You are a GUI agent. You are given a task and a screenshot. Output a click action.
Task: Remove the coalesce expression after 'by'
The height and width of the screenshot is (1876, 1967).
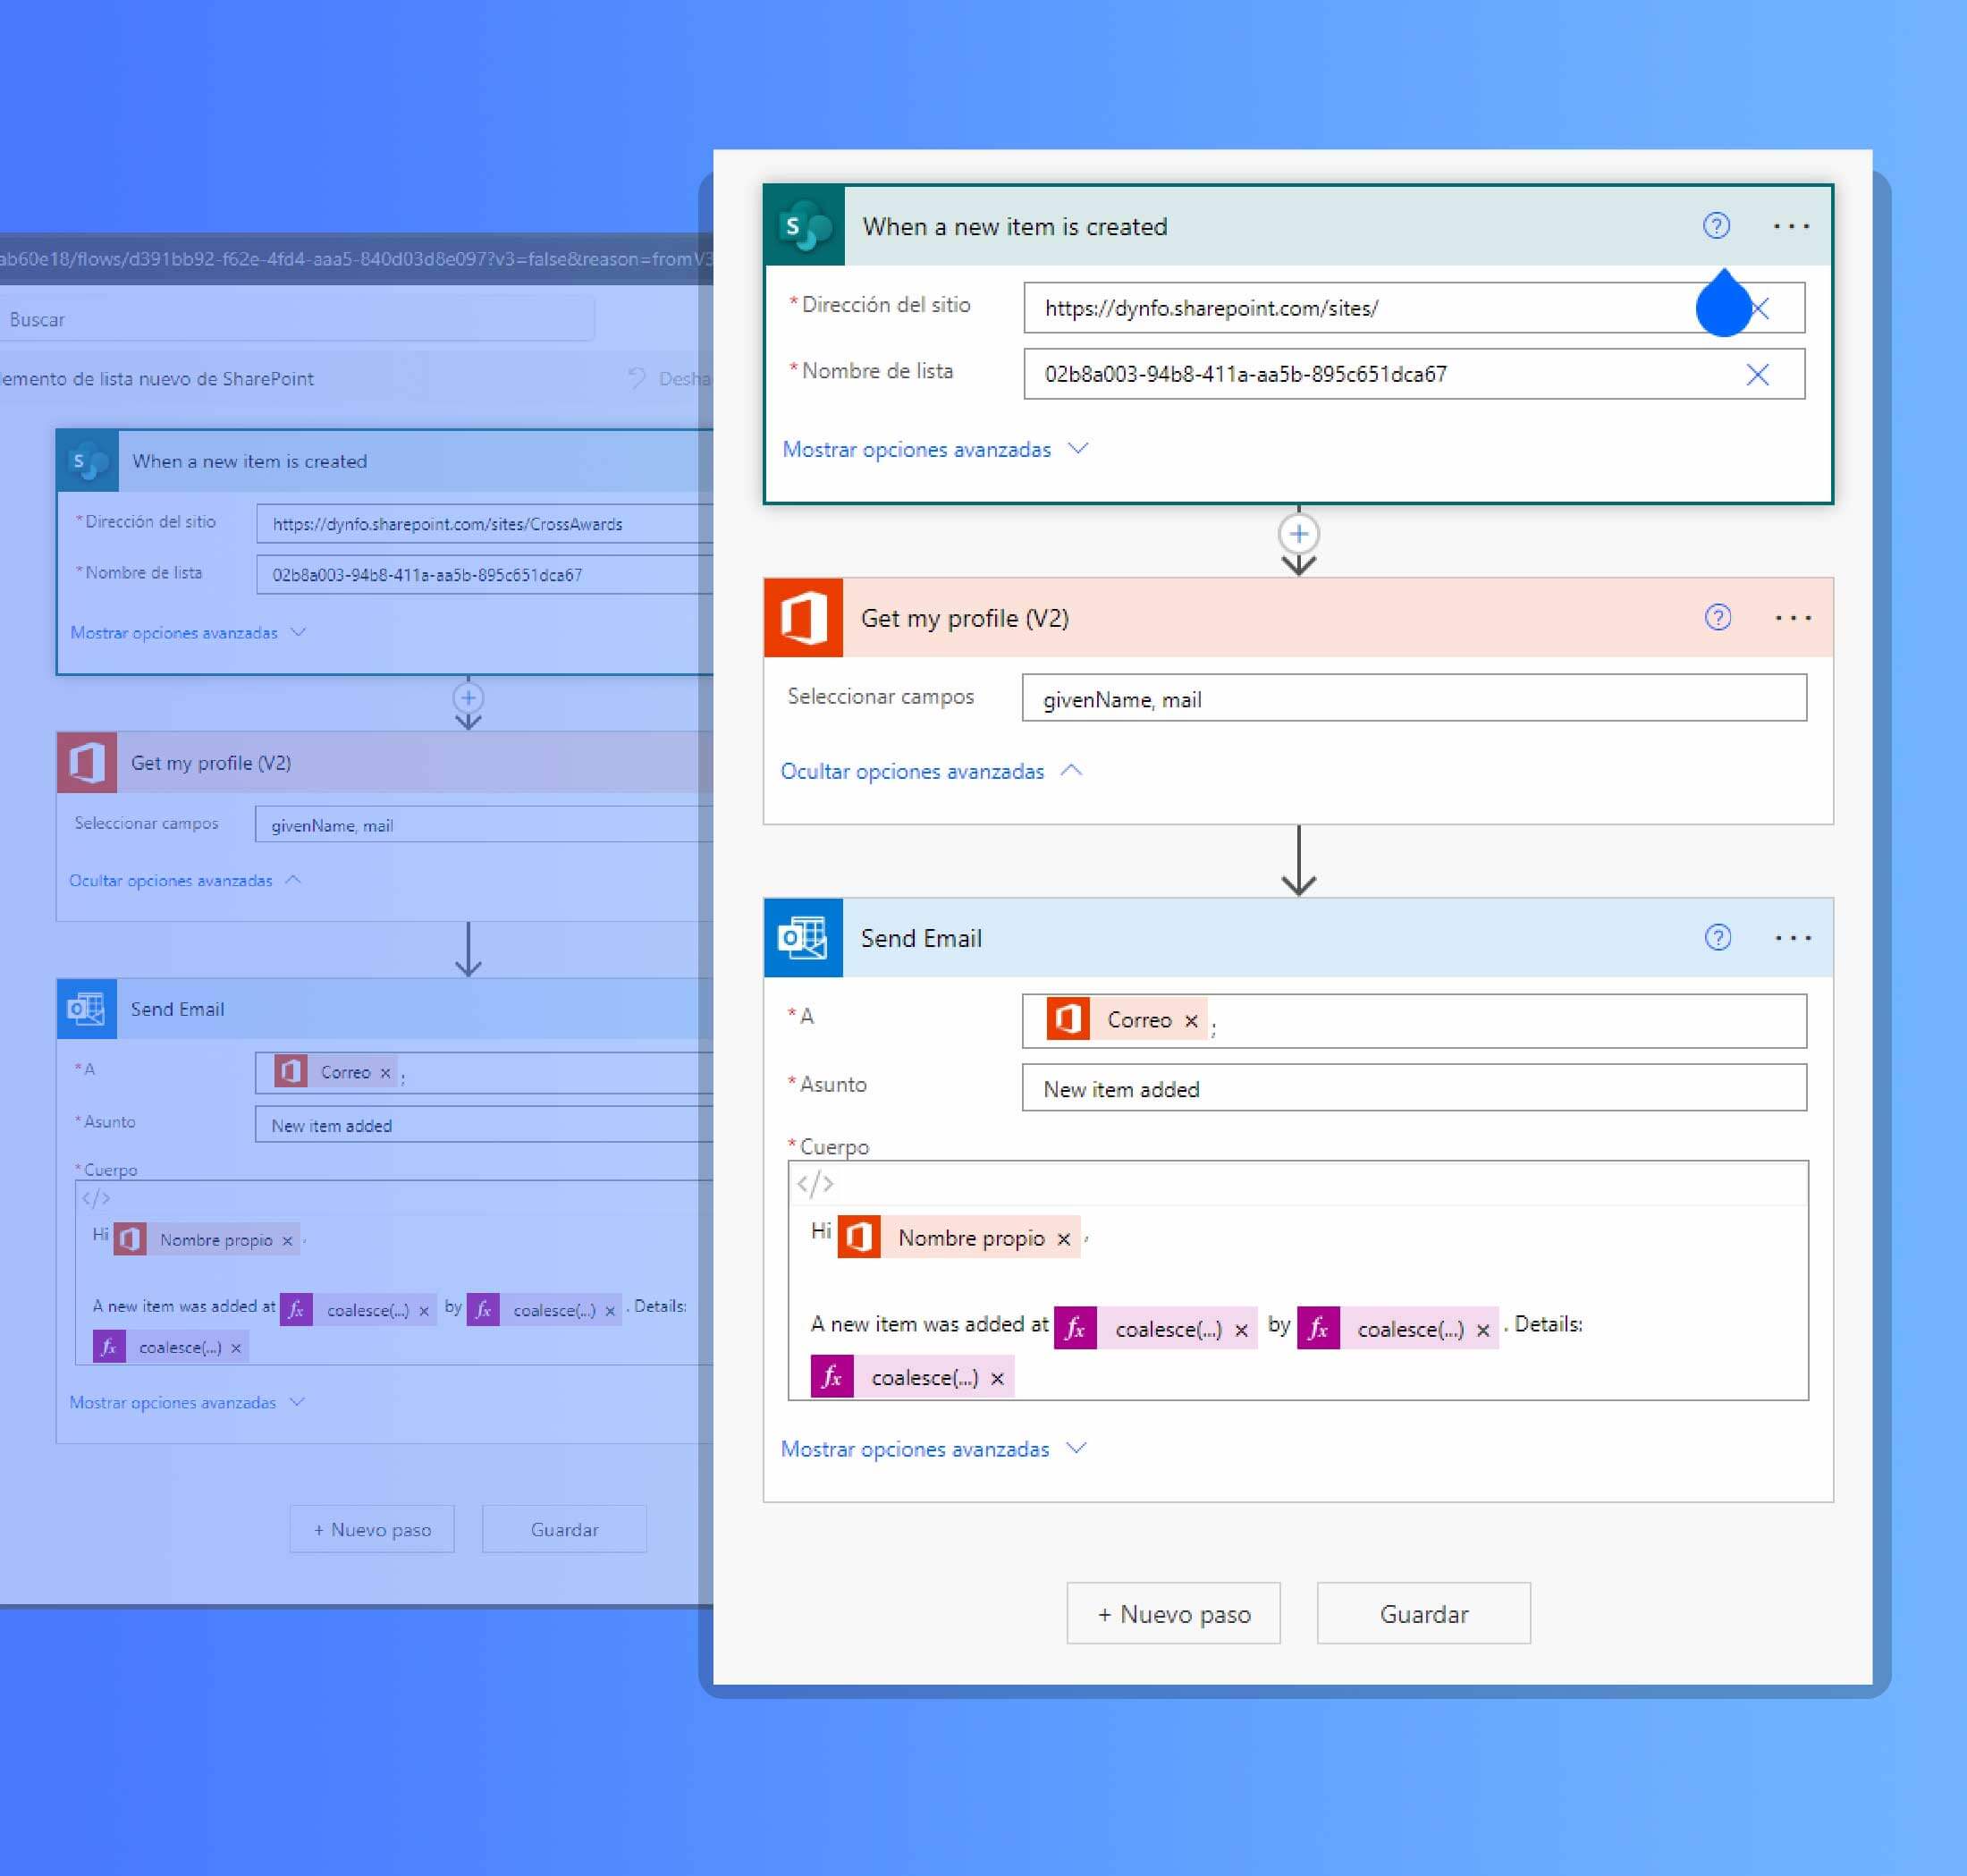[x=1483, y=1330]
